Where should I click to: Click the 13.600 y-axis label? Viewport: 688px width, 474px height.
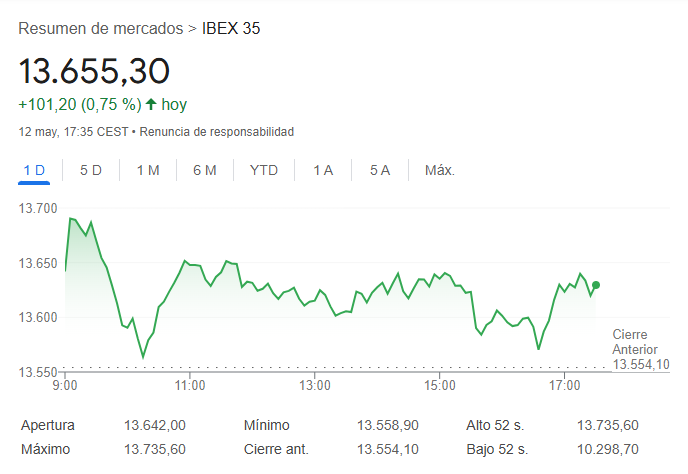pos(38,317)
